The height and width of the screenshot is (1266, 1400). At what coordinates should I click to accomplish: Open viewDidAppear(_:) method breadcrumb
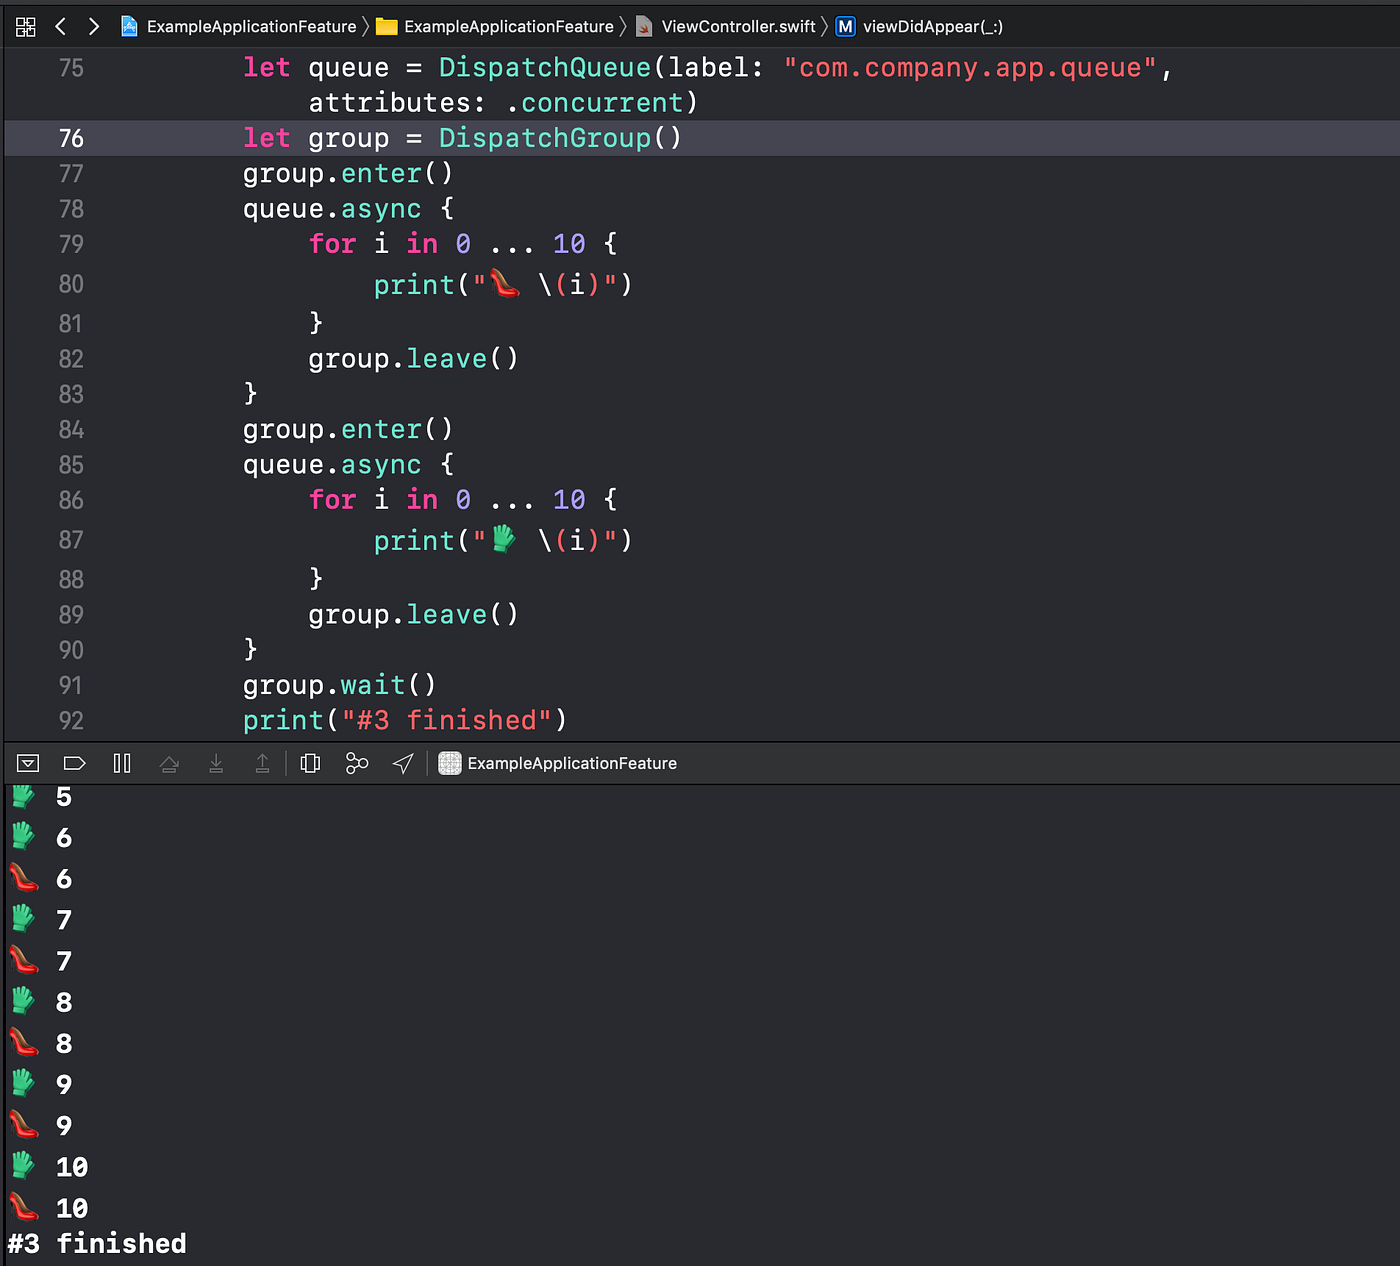pos(932,27)
